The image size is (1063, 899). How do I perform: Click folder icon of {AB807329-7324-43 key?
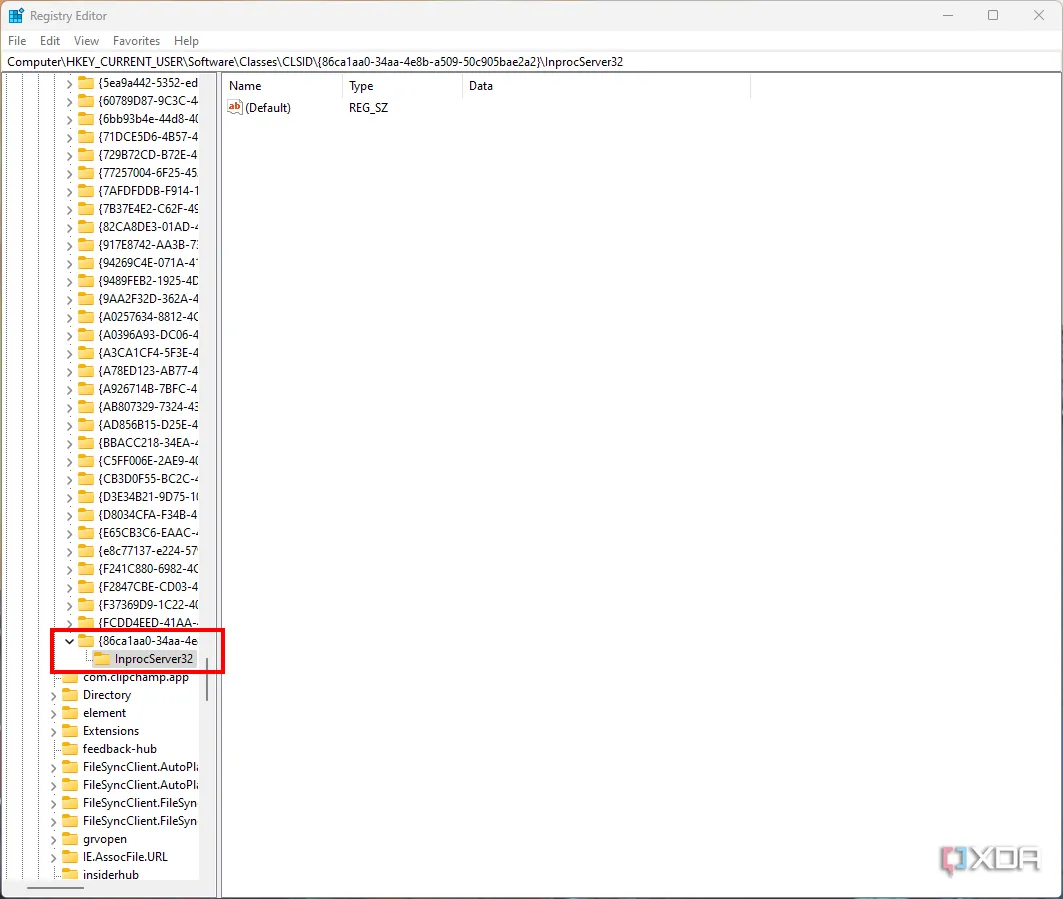coord(86,407)
